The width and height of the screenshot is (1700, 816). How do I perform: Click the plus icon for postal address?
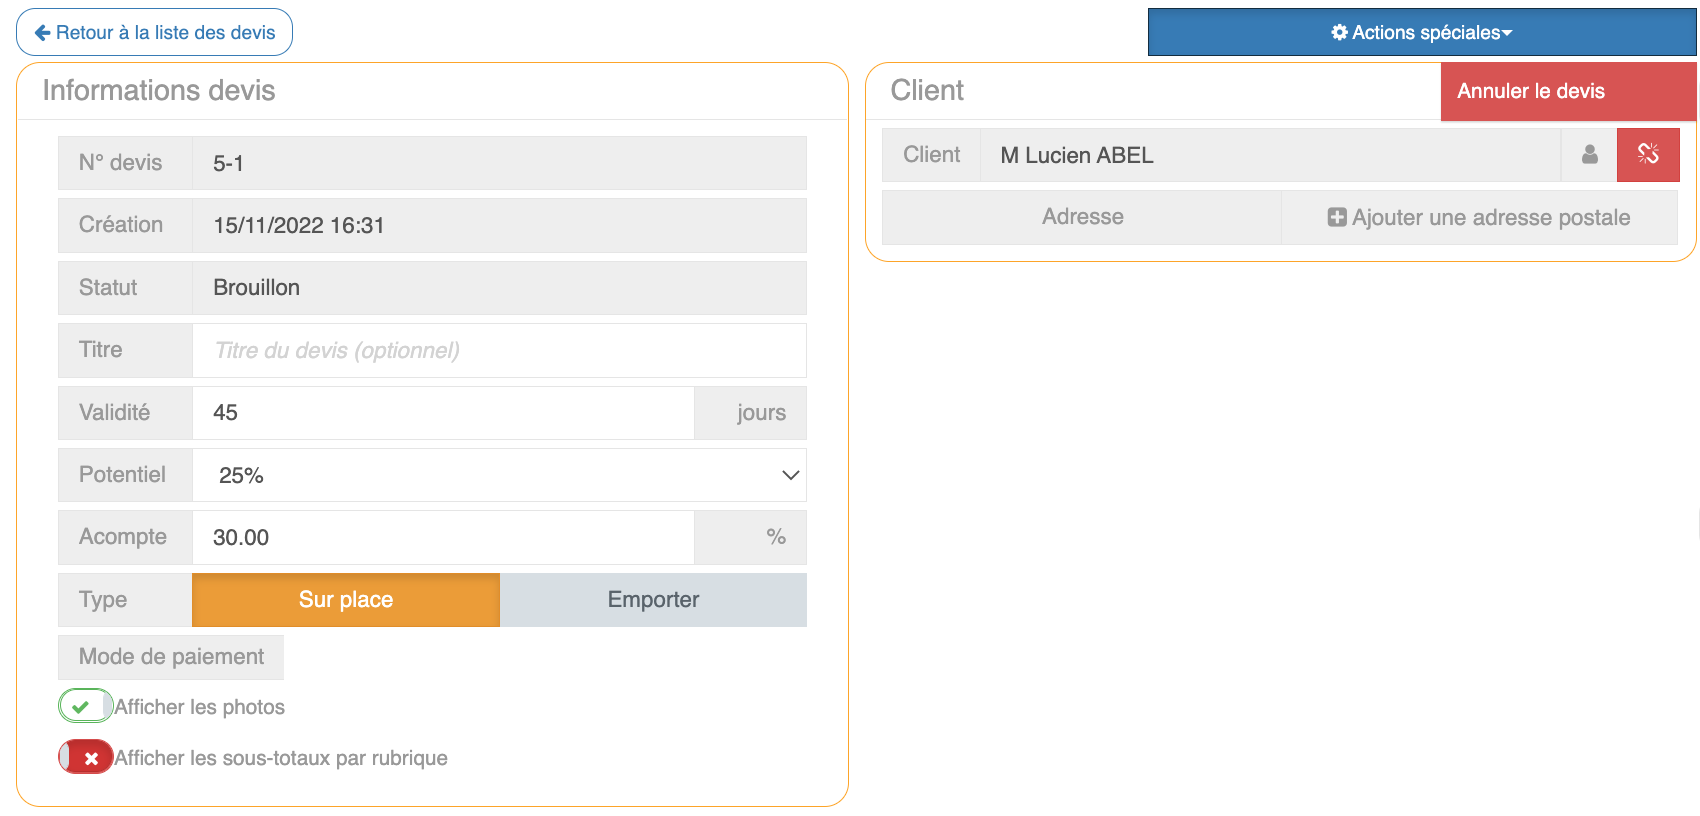point(1336,217)
